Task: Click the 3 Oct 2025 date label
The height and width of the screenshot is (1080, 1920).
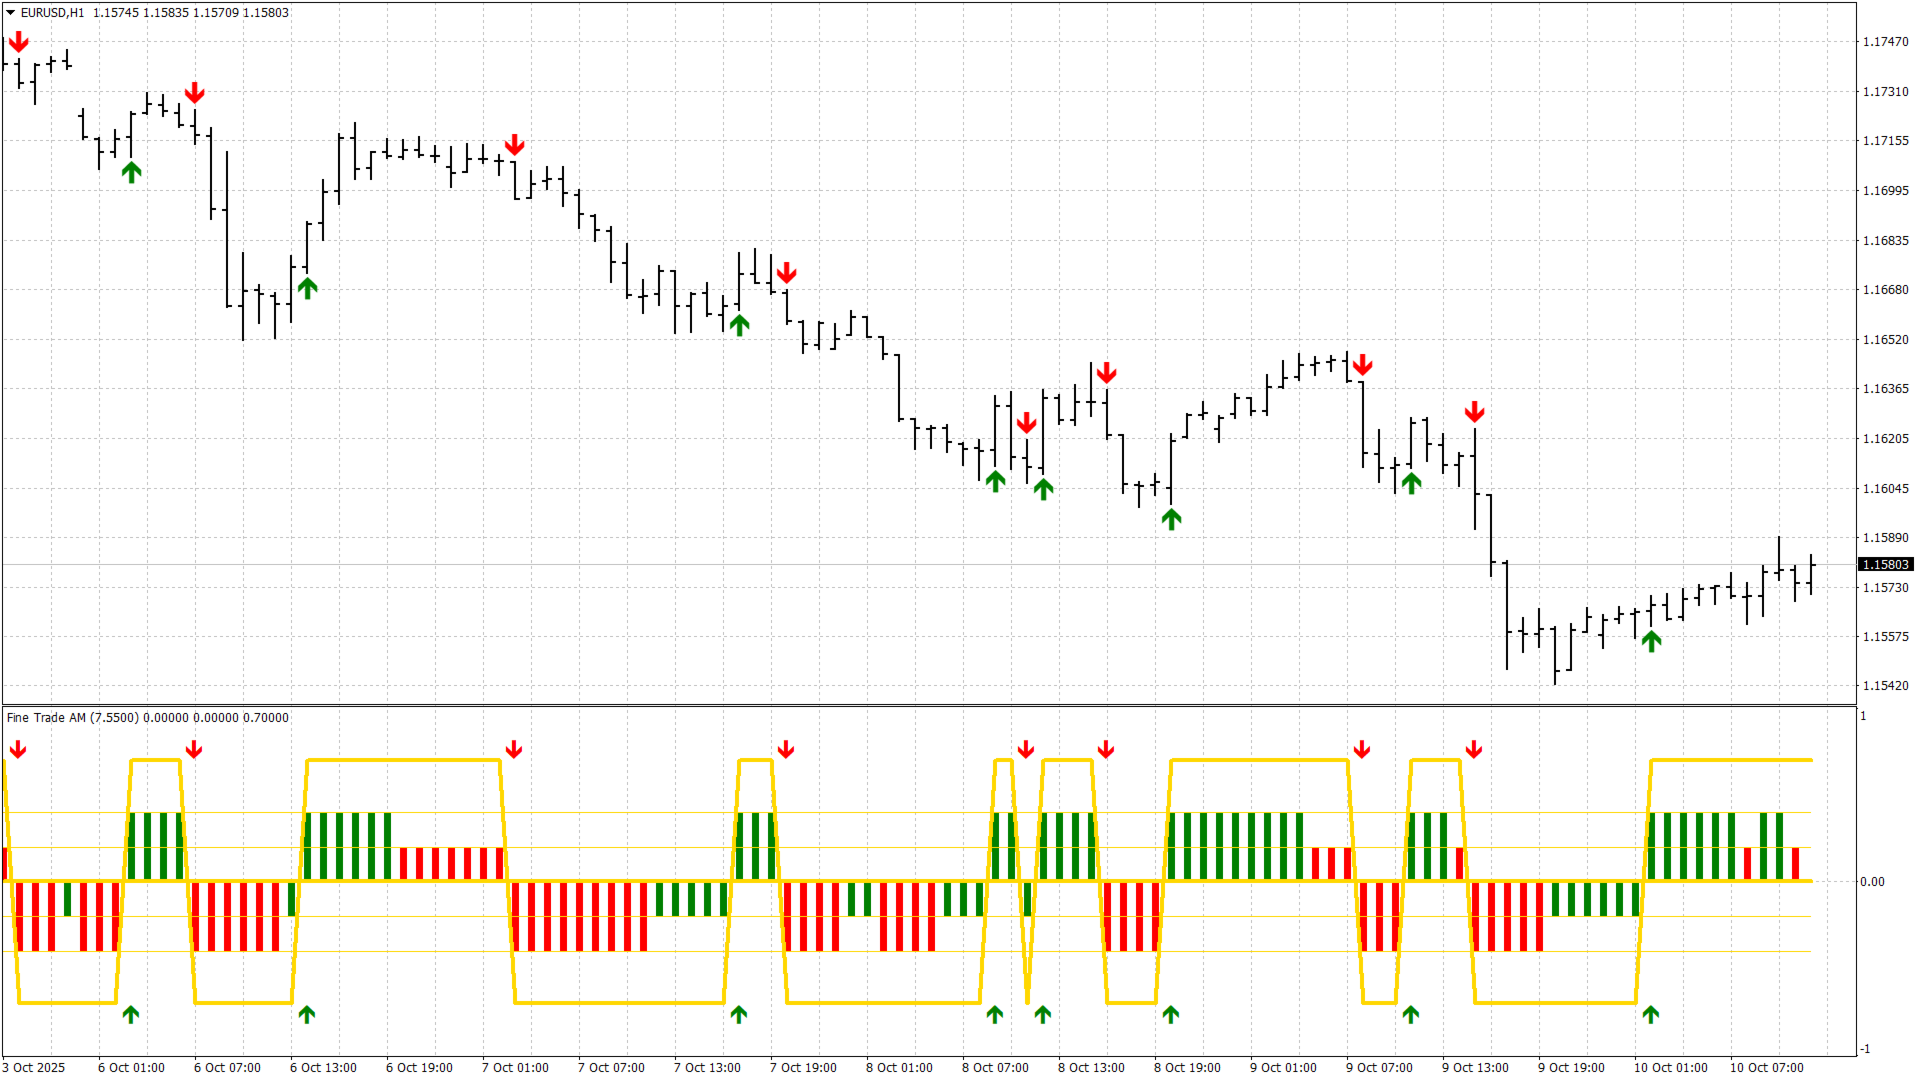Action: pyautogui.click(x=34, y=1067)
